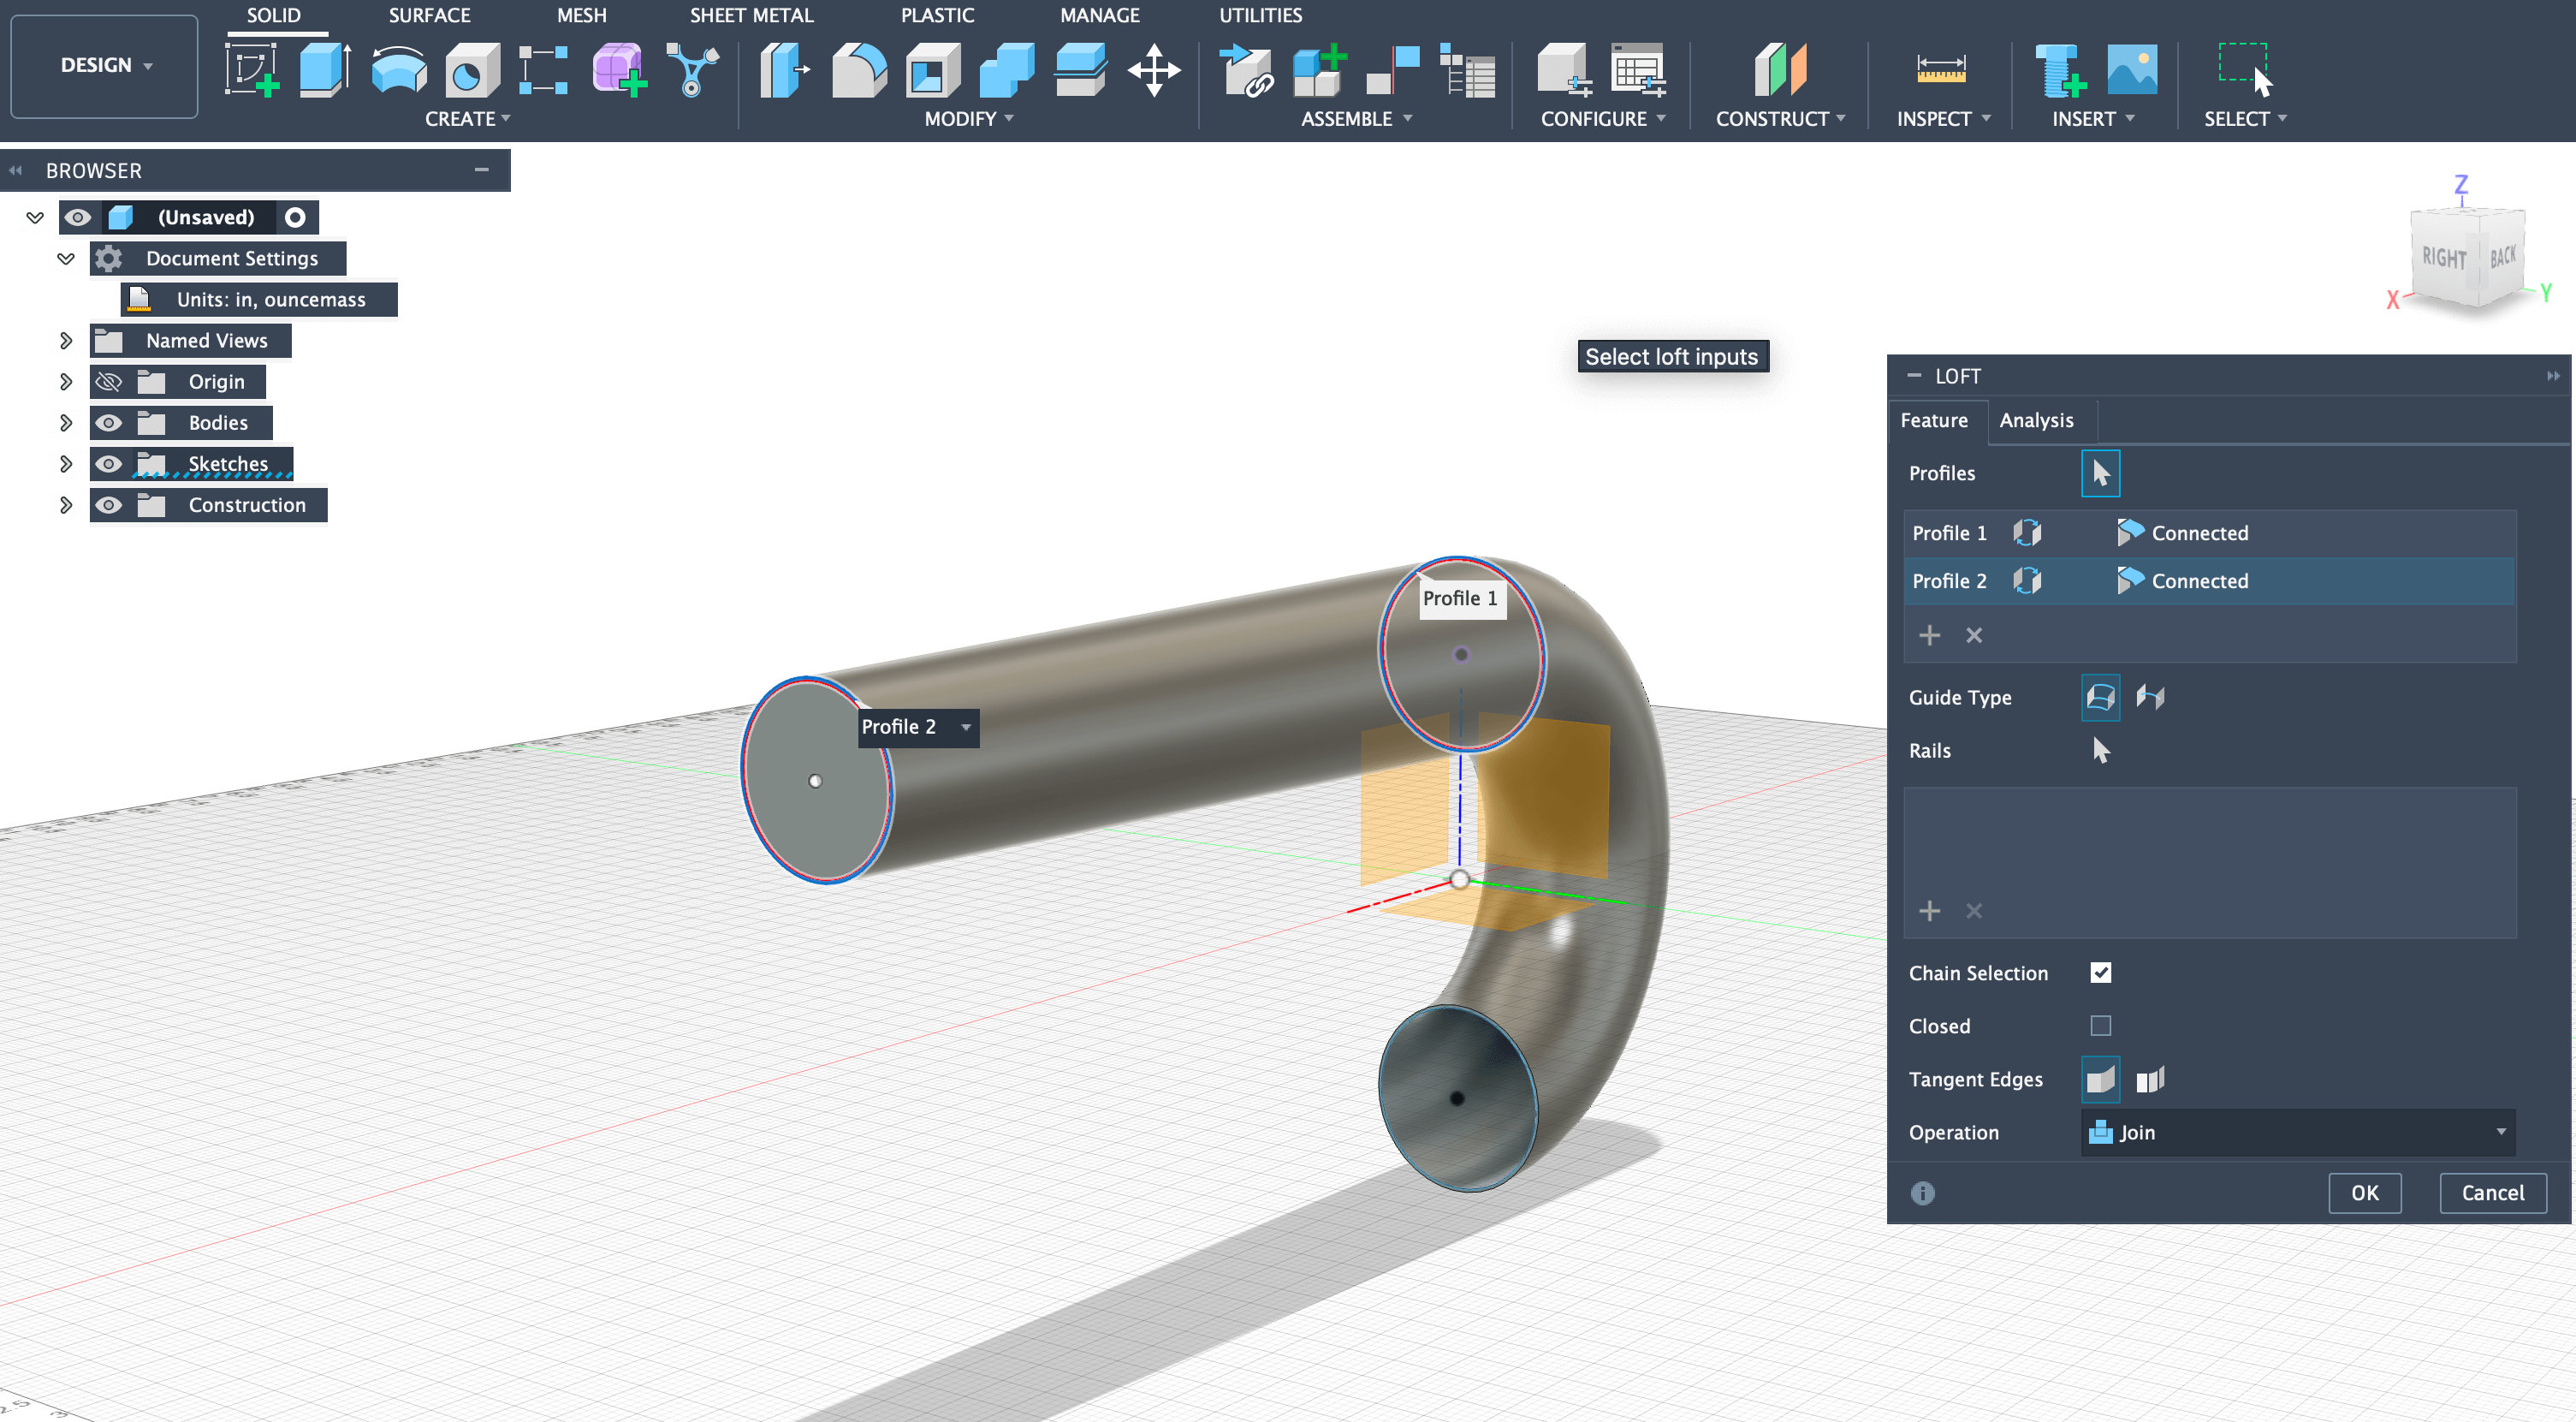Enable the Closed option in Loft dialog
The height and width of the screenshot is (1422, 2576).
(2102, 1025)
